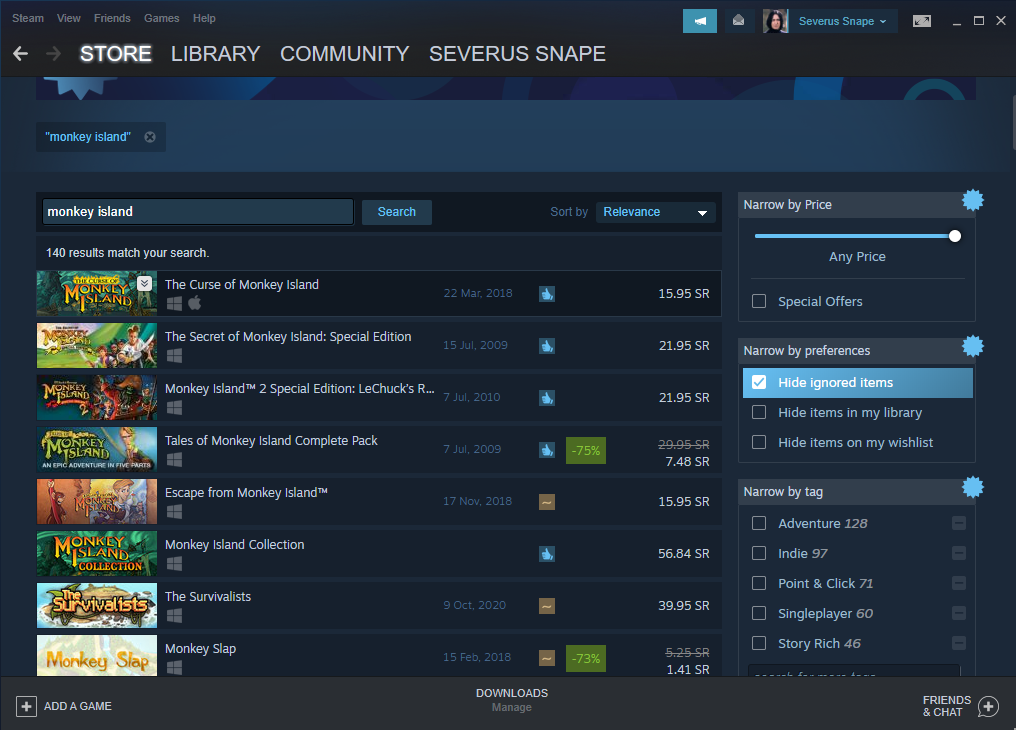Image resolution: width=1016 pixels, height=730 pixels.
Task: Remove the "monkey island" search tag
Action: pos(150,137)
